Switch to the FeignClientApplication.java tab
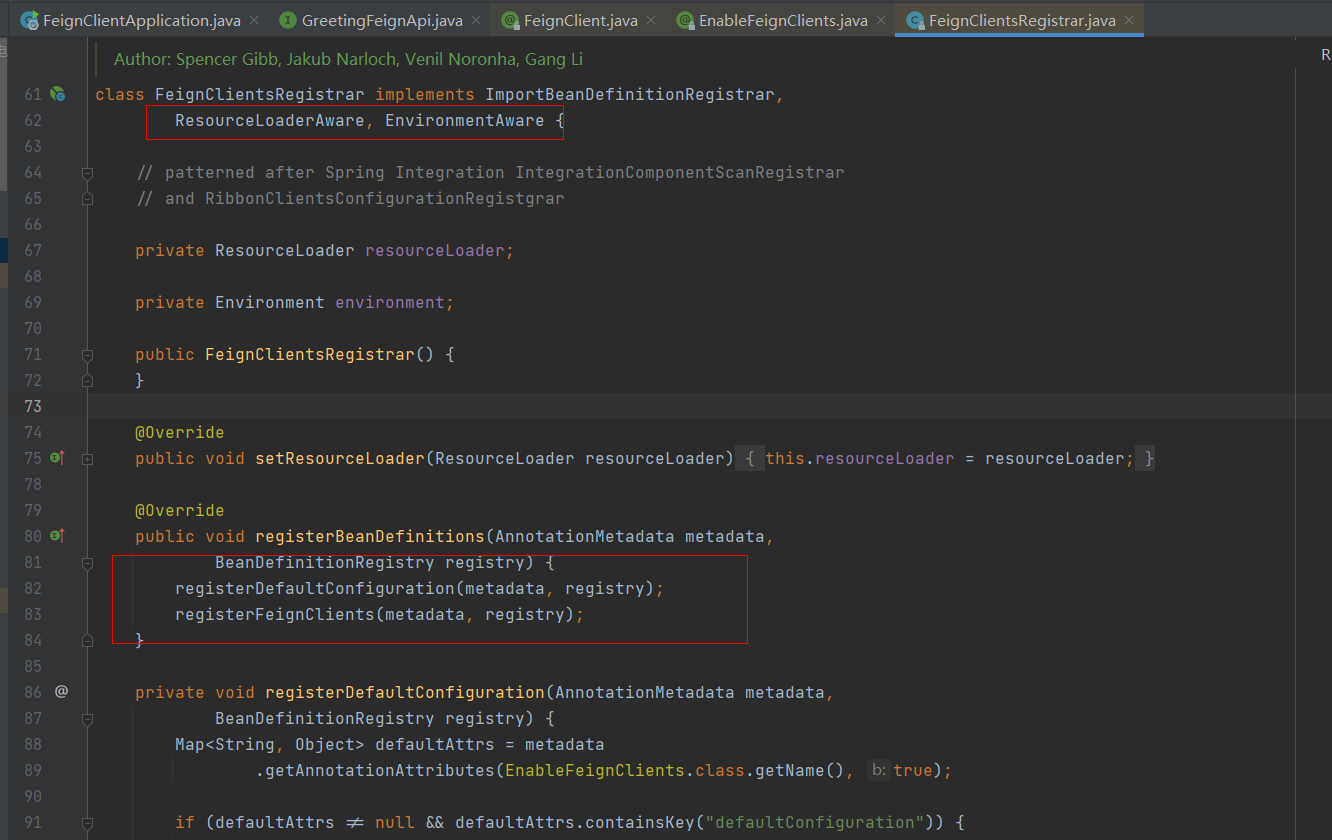The width and height of the screenshot is (1332, 840). 141,20
